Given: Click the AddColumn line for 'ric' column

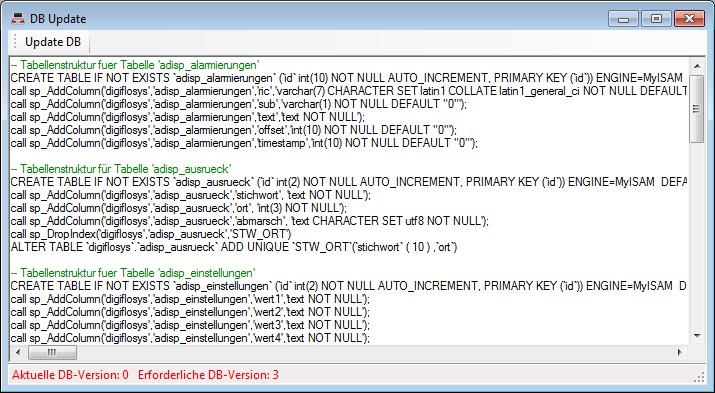Looking at the screenshot, I should pyautogui.click(x=349, y=91).
